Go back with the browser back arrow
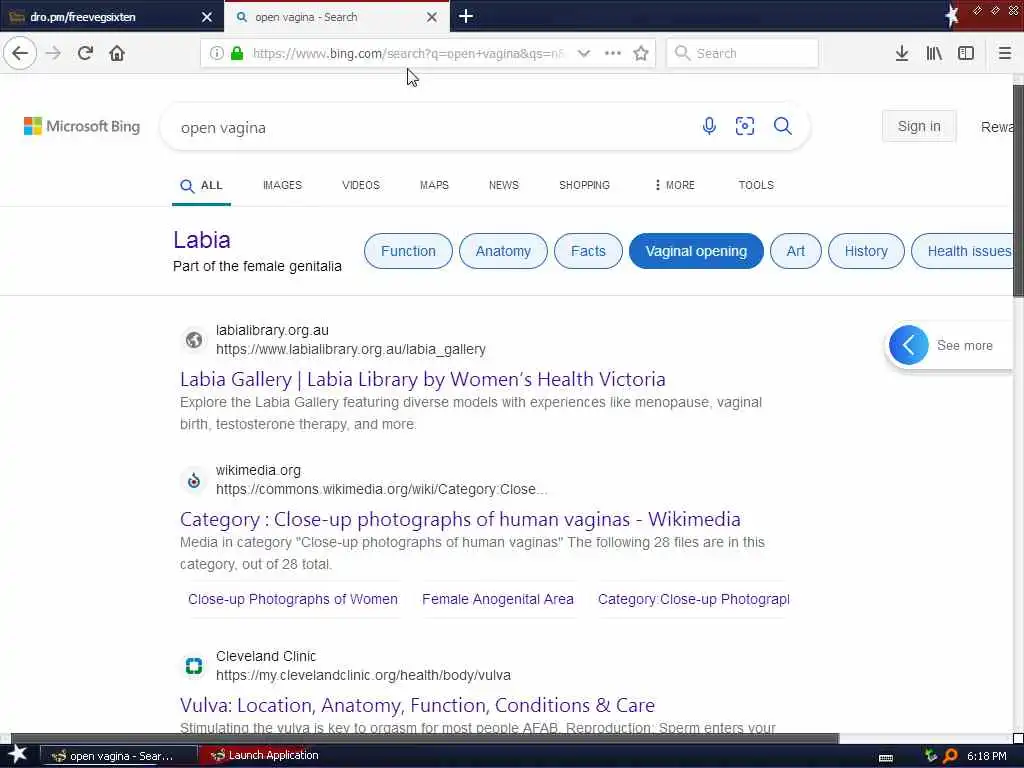 coord(20,53)
